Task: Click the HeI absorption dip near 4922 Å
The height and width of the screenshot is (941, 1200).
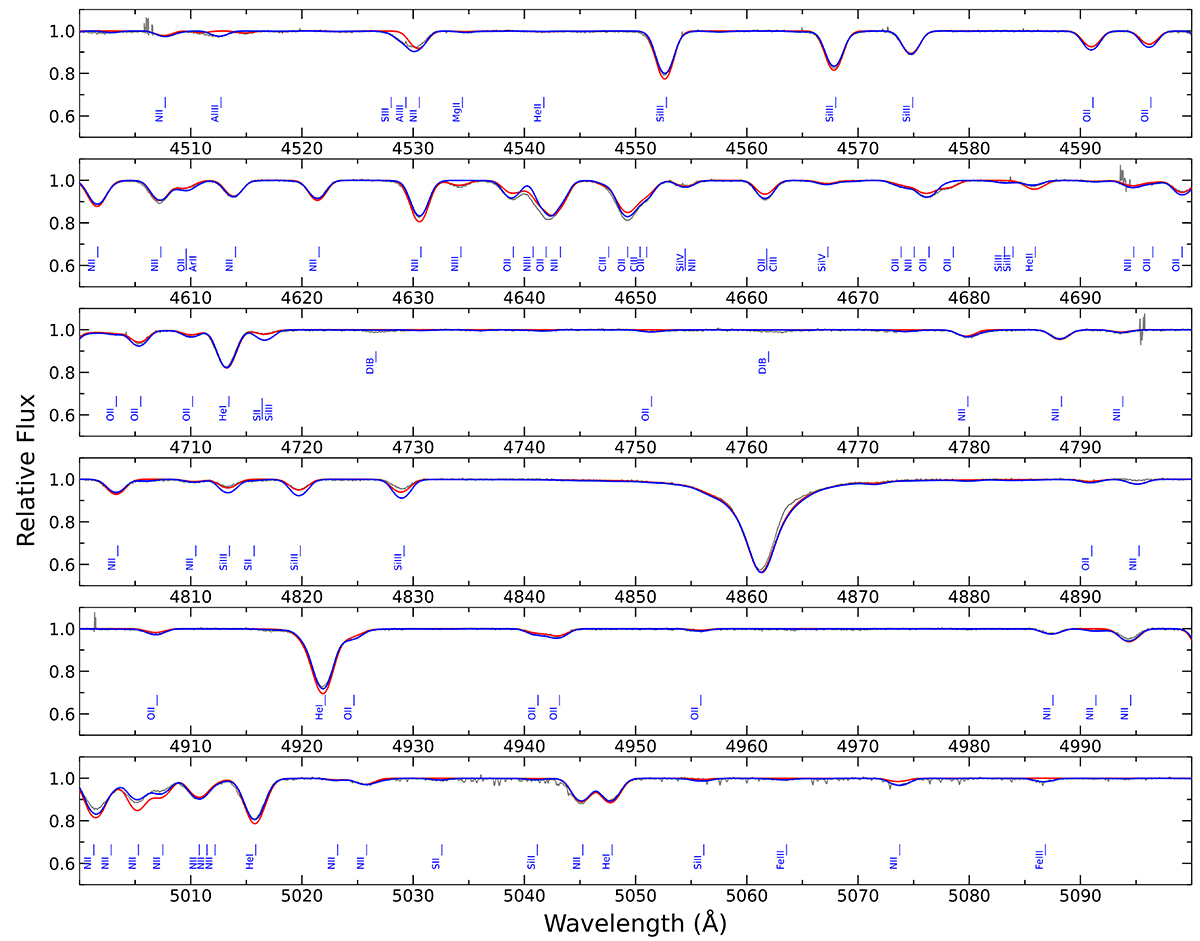Action: [x=322, y=690]
